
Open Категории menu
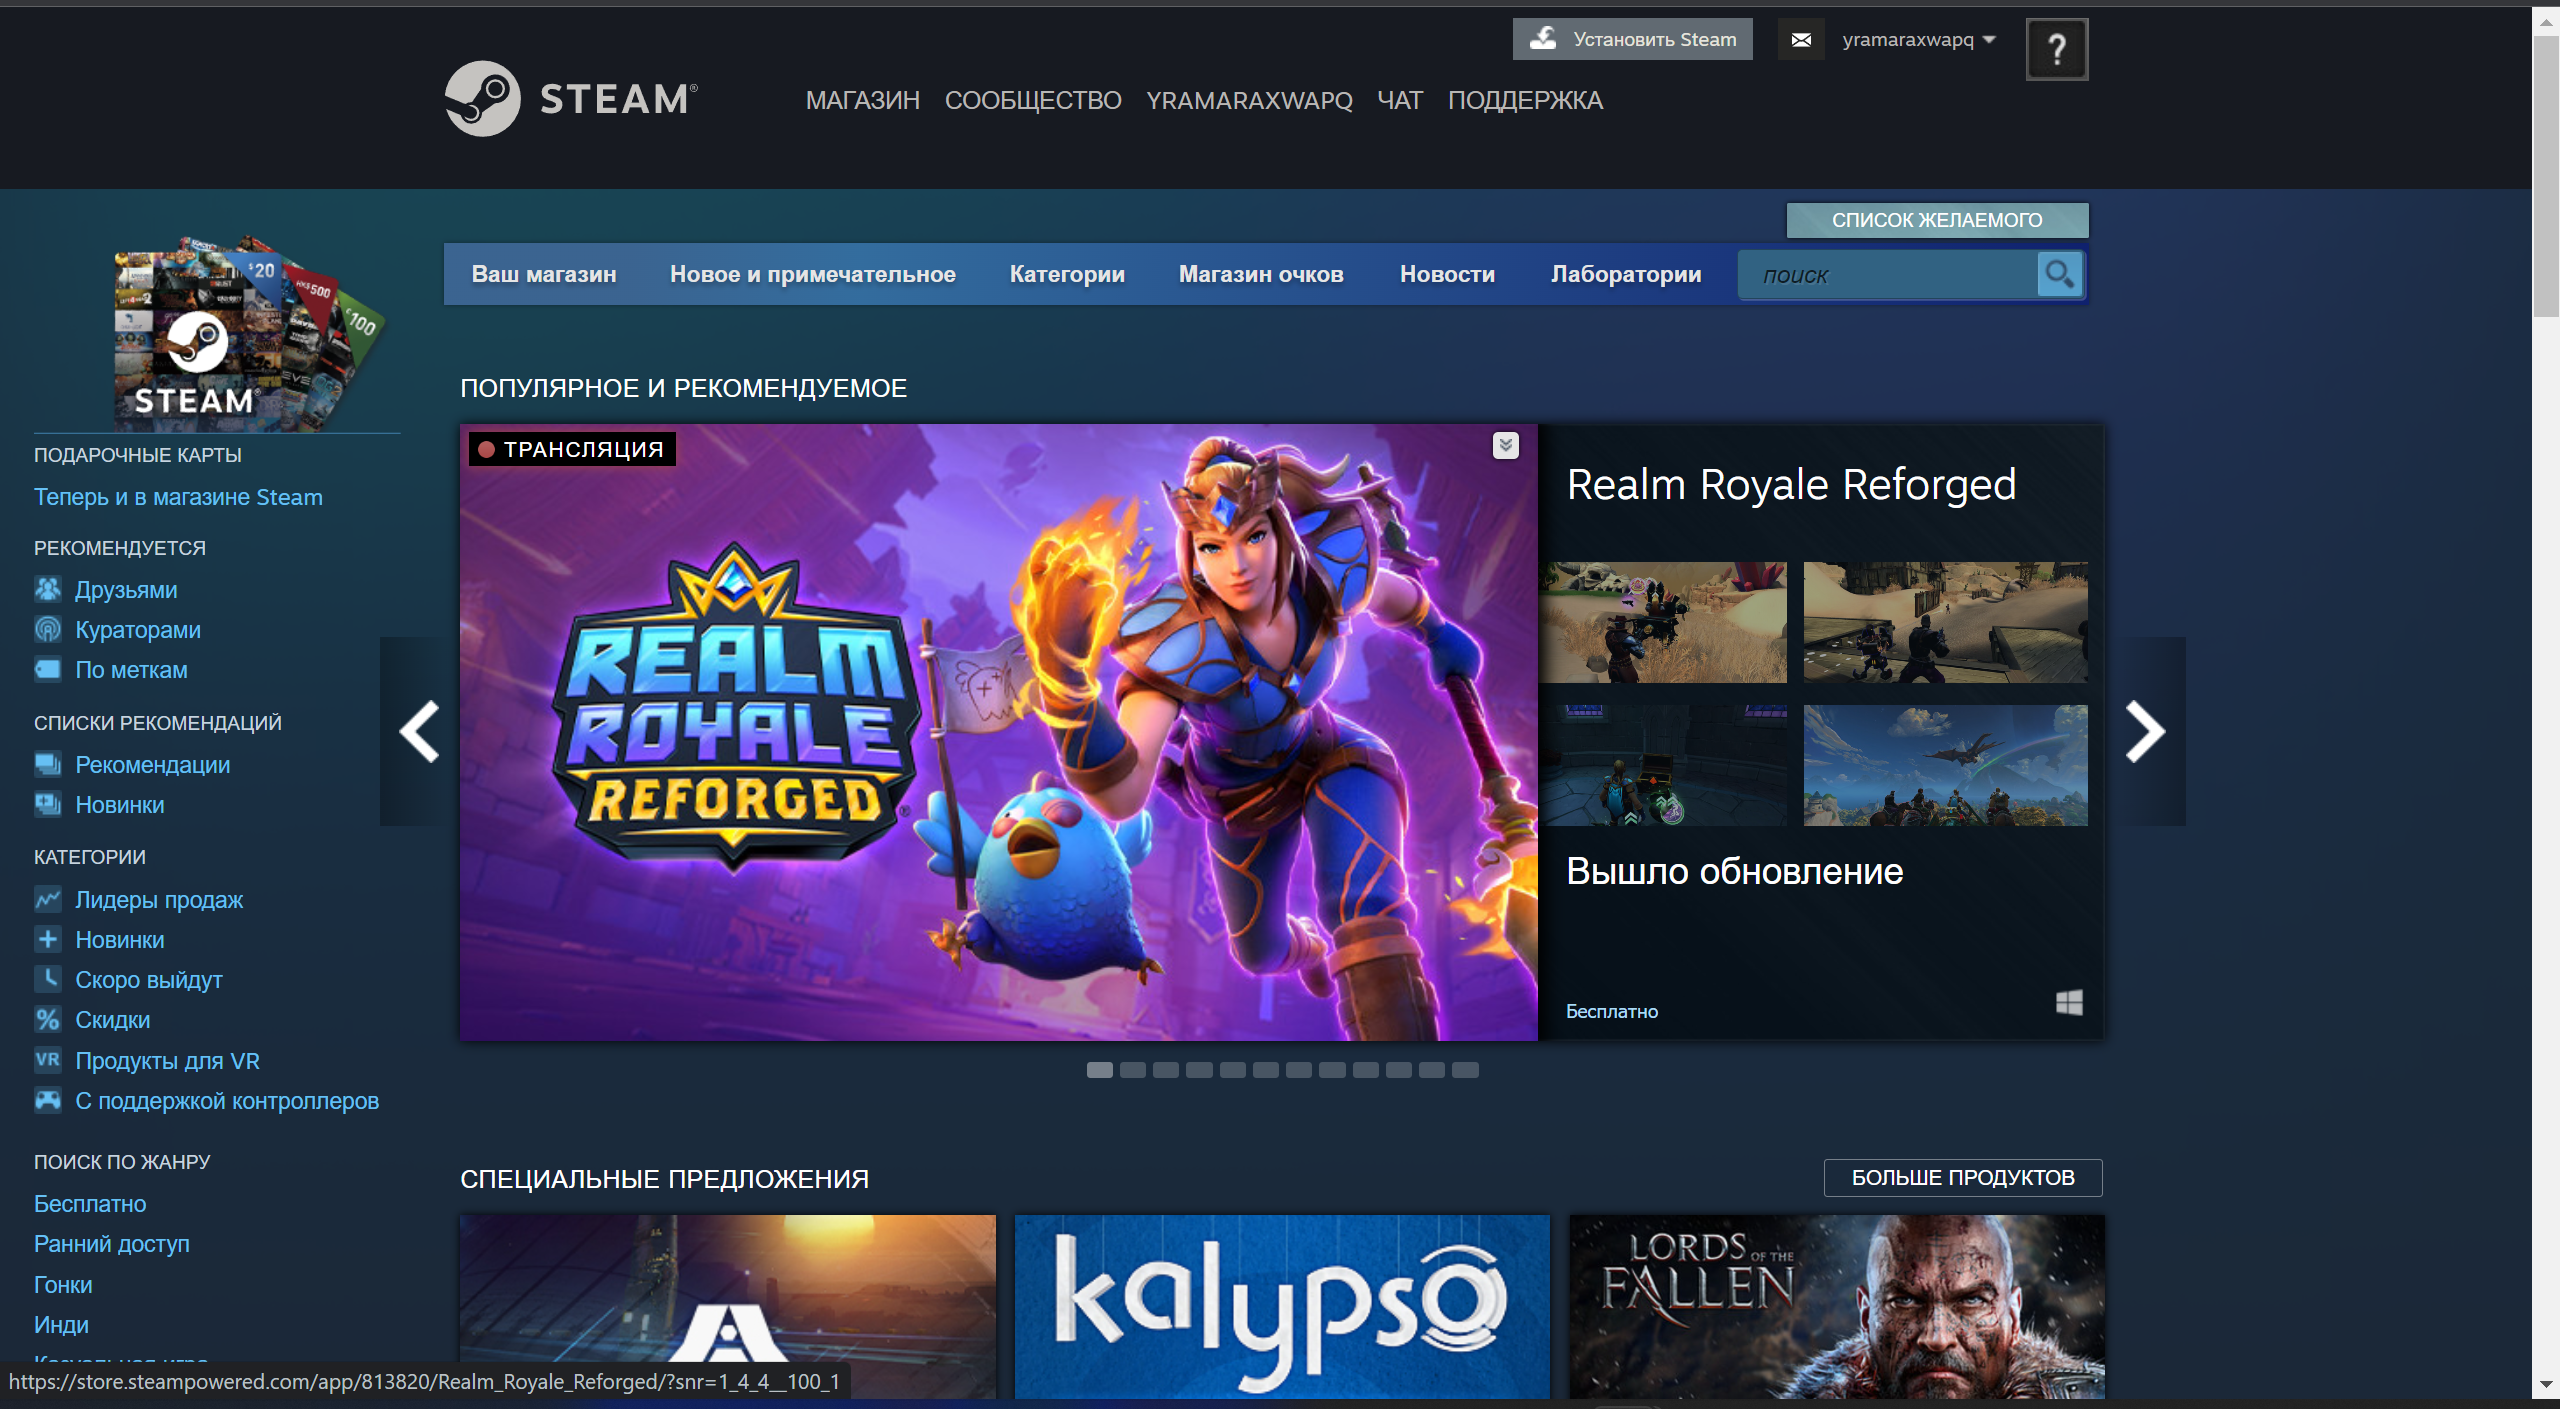1067,274
